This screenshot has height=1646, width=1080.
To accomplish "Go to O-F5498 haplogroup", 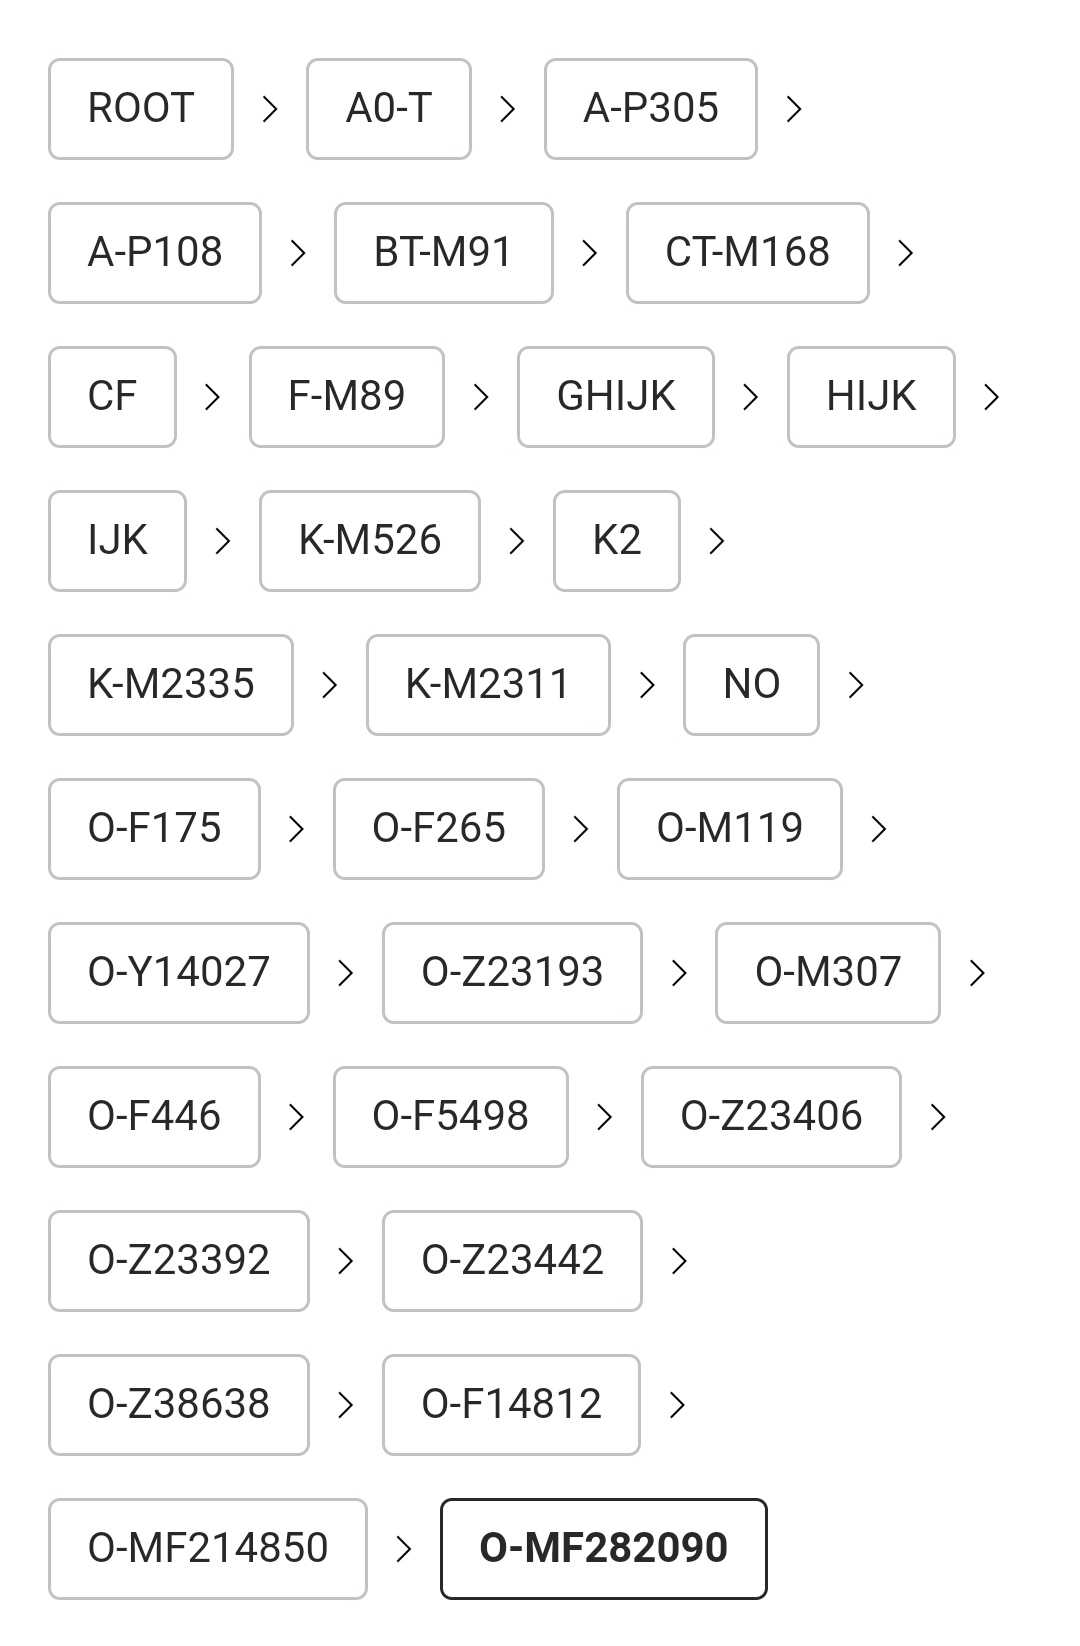I will [451, 1117].
